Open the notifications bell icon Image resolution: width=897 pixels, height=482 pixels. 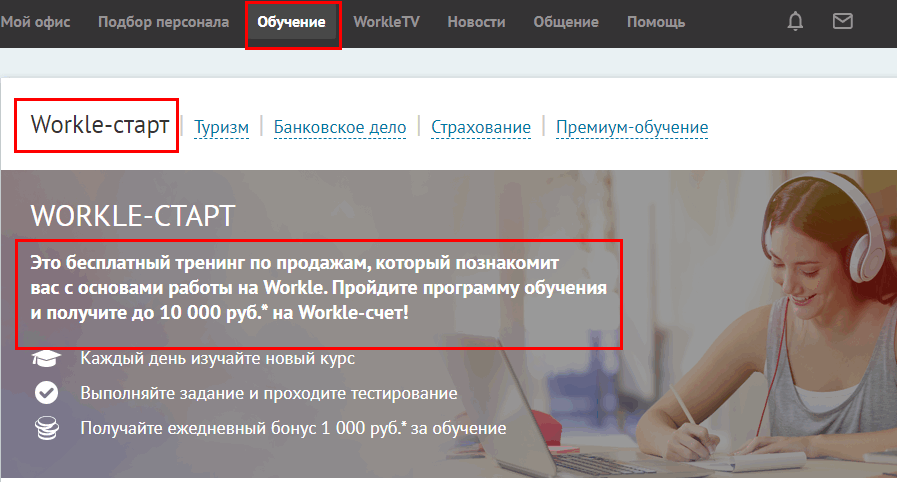point(795,22)
